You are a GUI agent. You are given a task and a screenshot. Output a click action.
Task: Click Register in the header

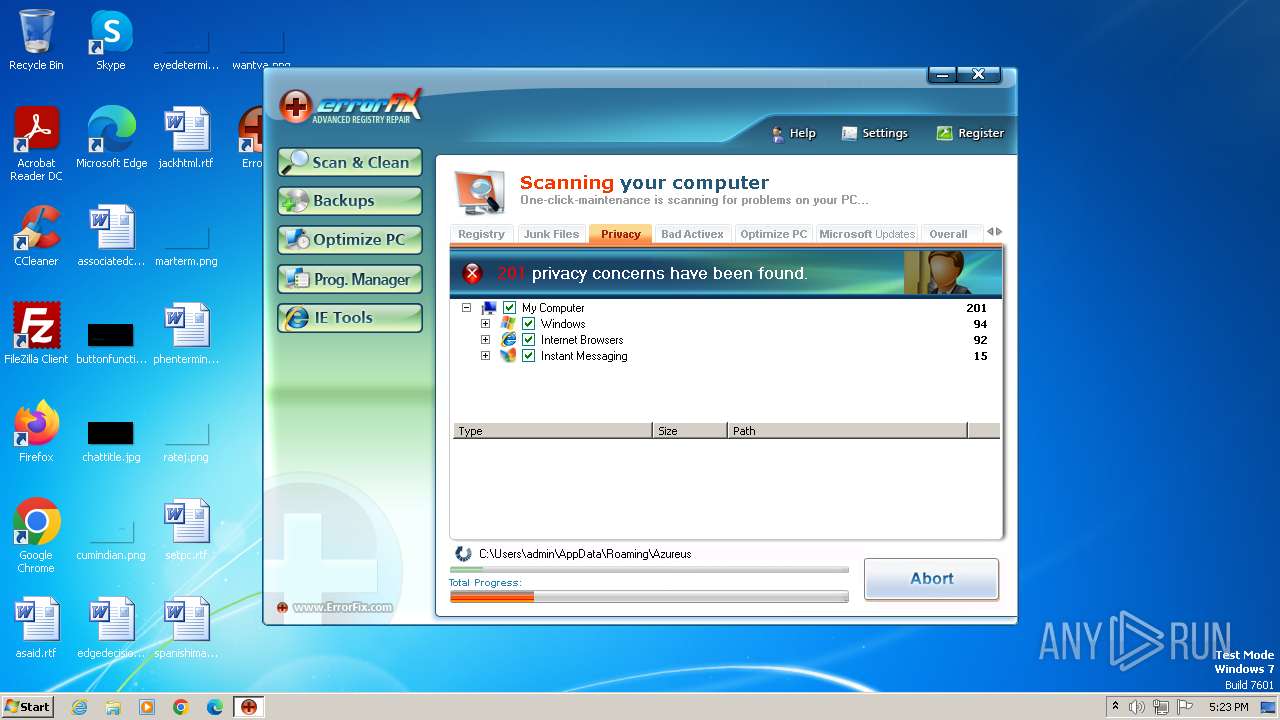click(970, 133)
